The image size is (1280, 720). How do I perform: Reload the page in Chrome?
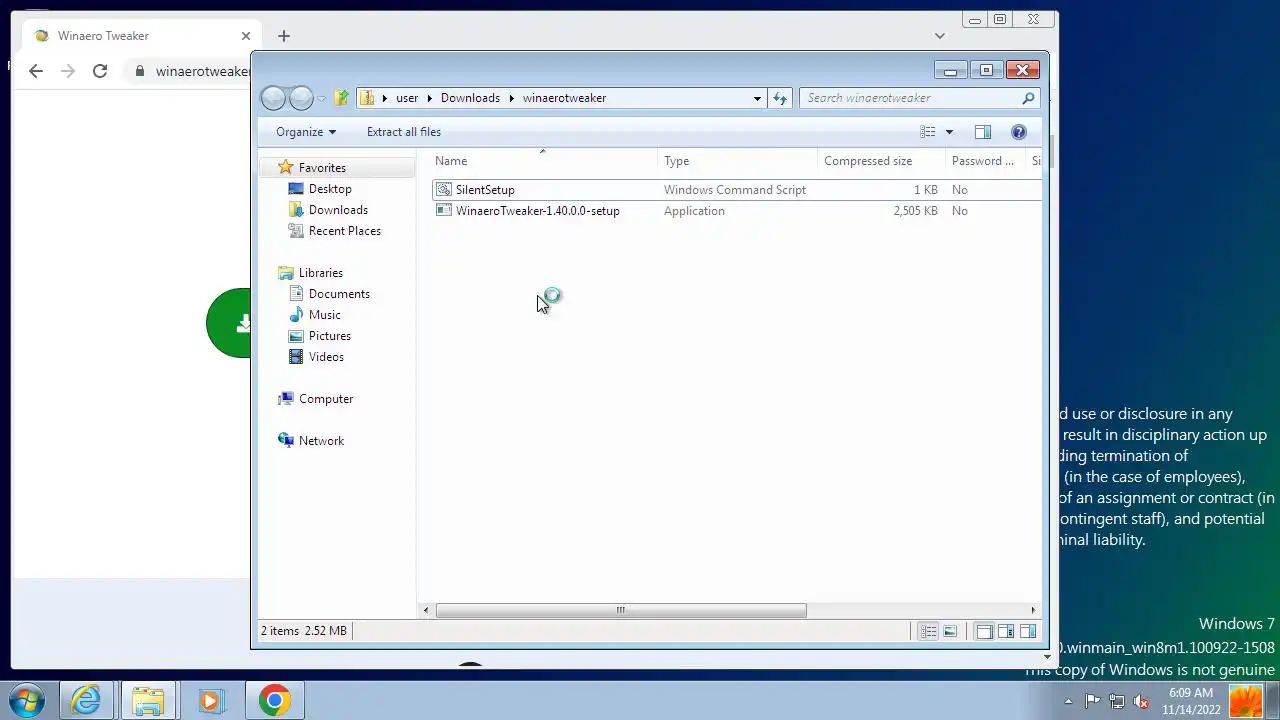click(100, 71)
